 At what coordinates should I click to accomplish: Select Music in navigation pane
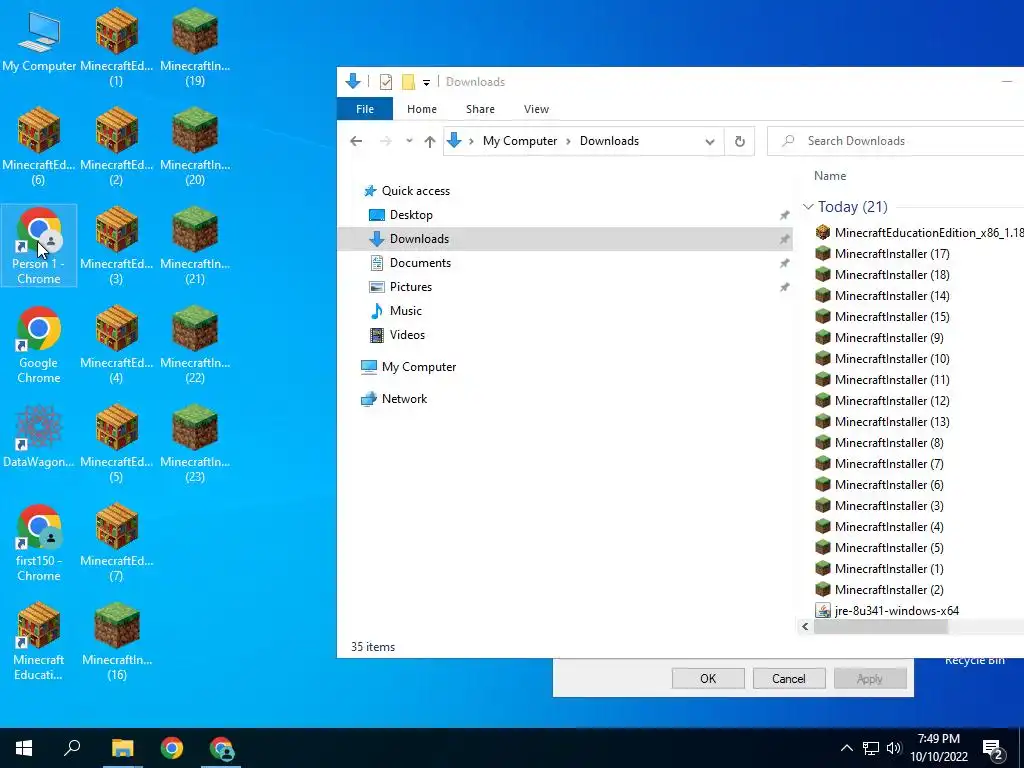tap(406, 311)
